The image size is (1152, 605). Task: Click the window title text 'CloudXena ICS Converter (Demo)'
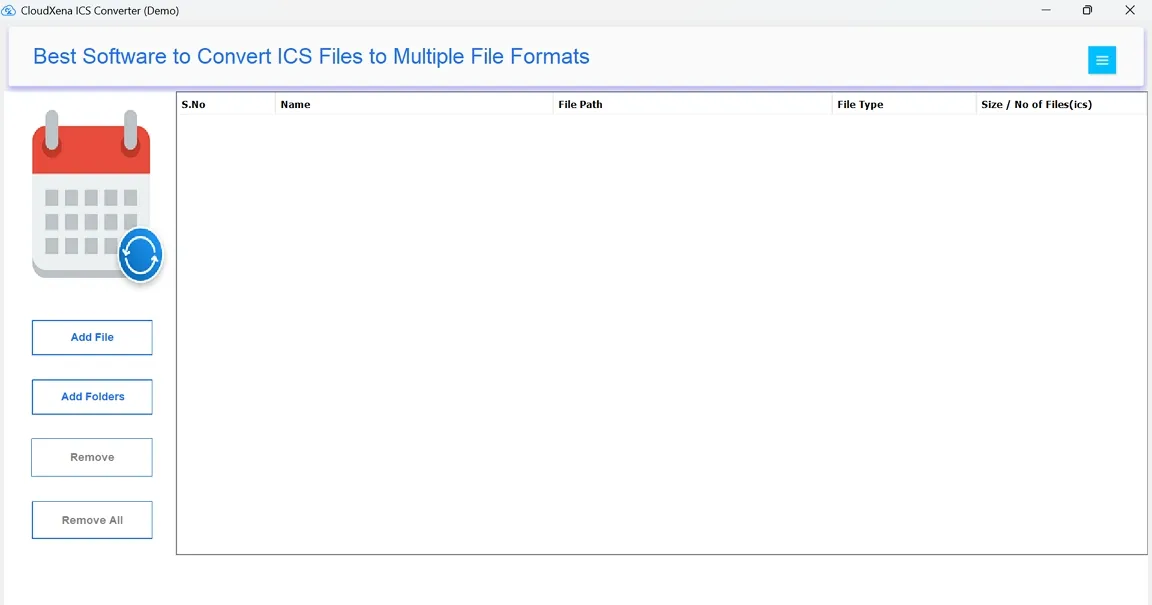click(x=100, y=11)
